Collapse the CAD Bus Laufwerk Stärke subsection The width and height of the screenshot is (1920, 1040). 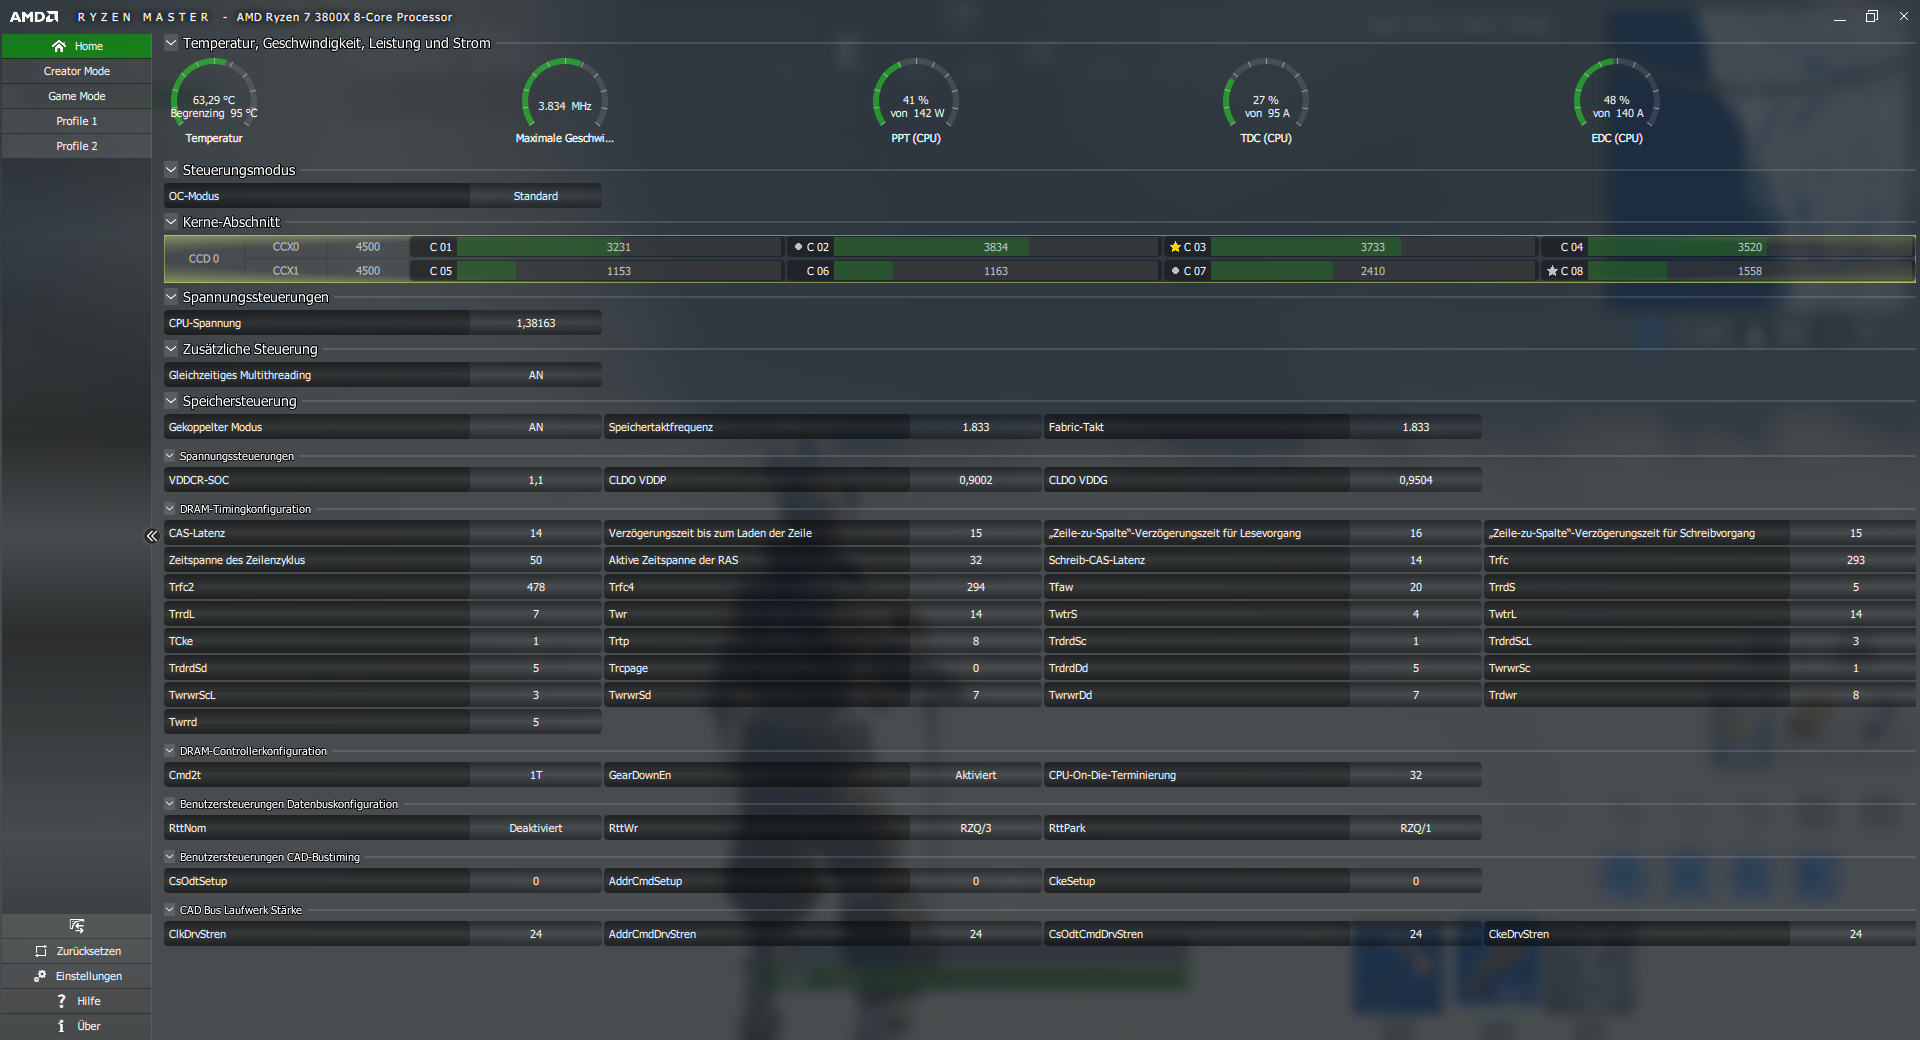point(170,910)
